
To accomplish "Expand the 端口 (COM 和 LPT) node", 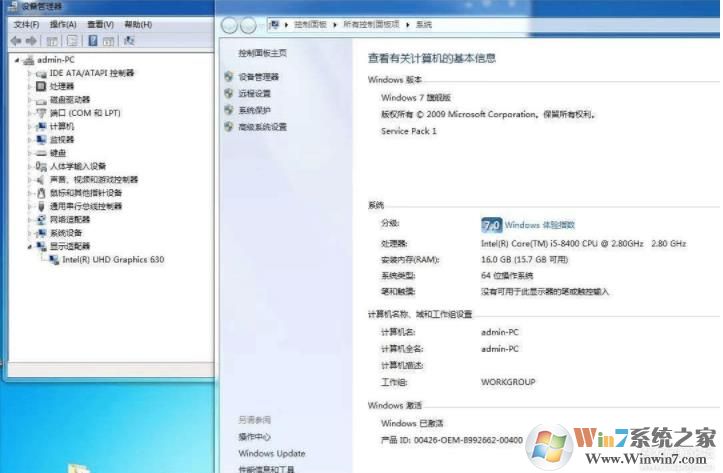I will click(x=30, y=113).
